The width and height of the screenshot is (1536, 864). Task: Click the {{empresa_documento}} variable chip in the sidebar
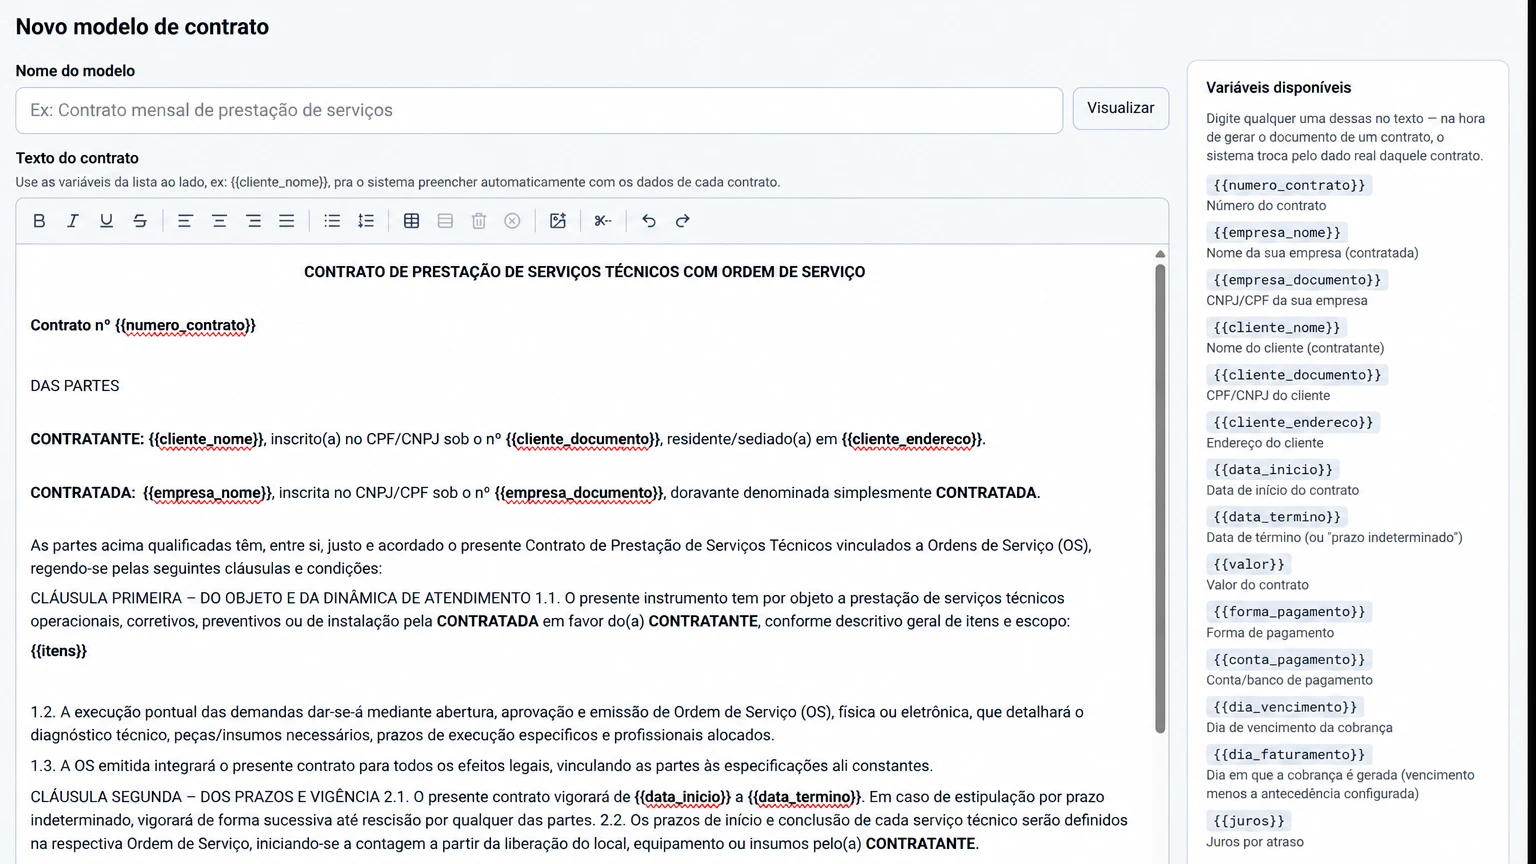(1297, 280)
